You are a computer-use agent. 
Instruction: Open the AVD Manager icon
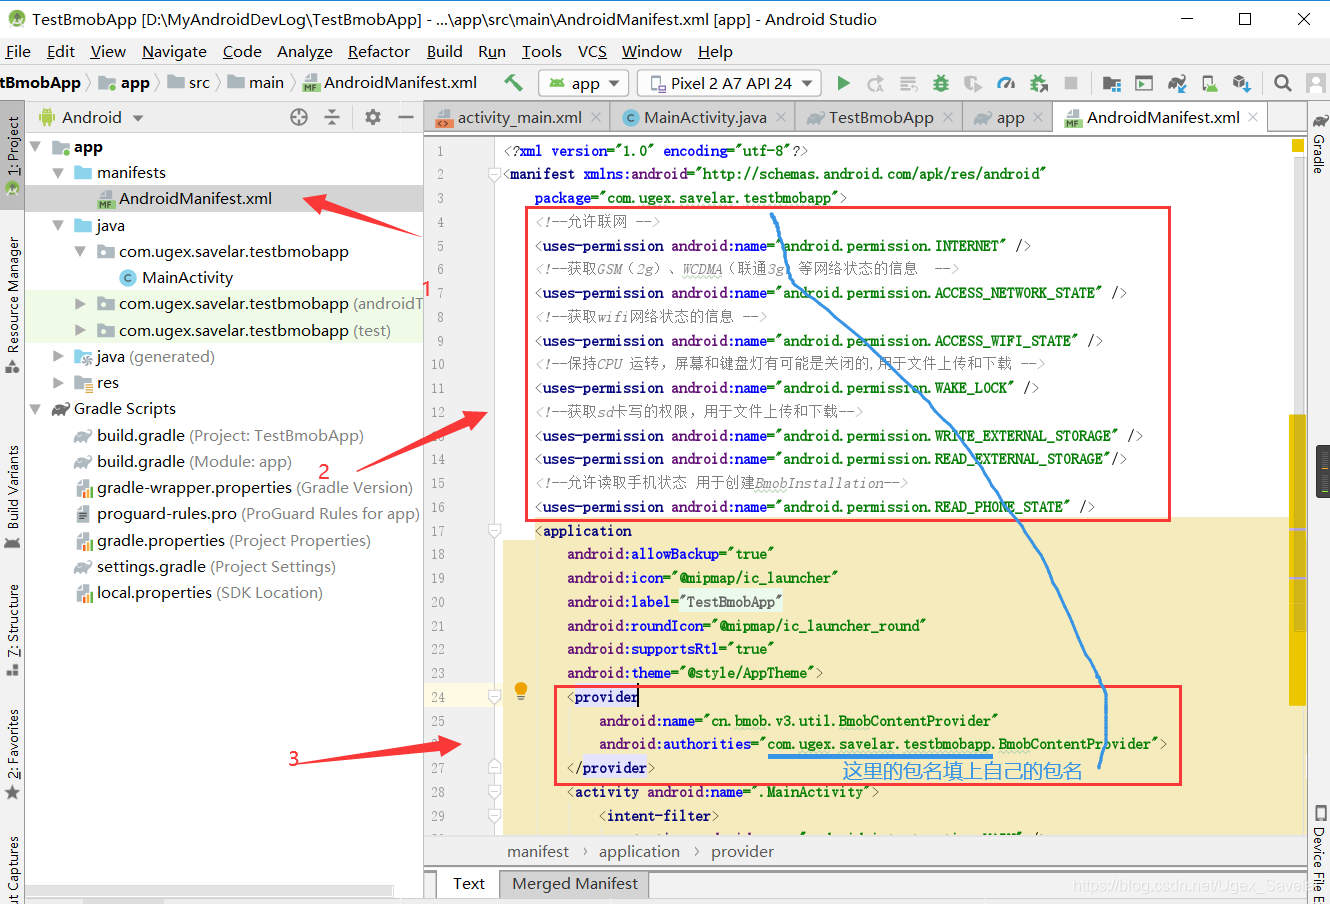coord(1209,83)
